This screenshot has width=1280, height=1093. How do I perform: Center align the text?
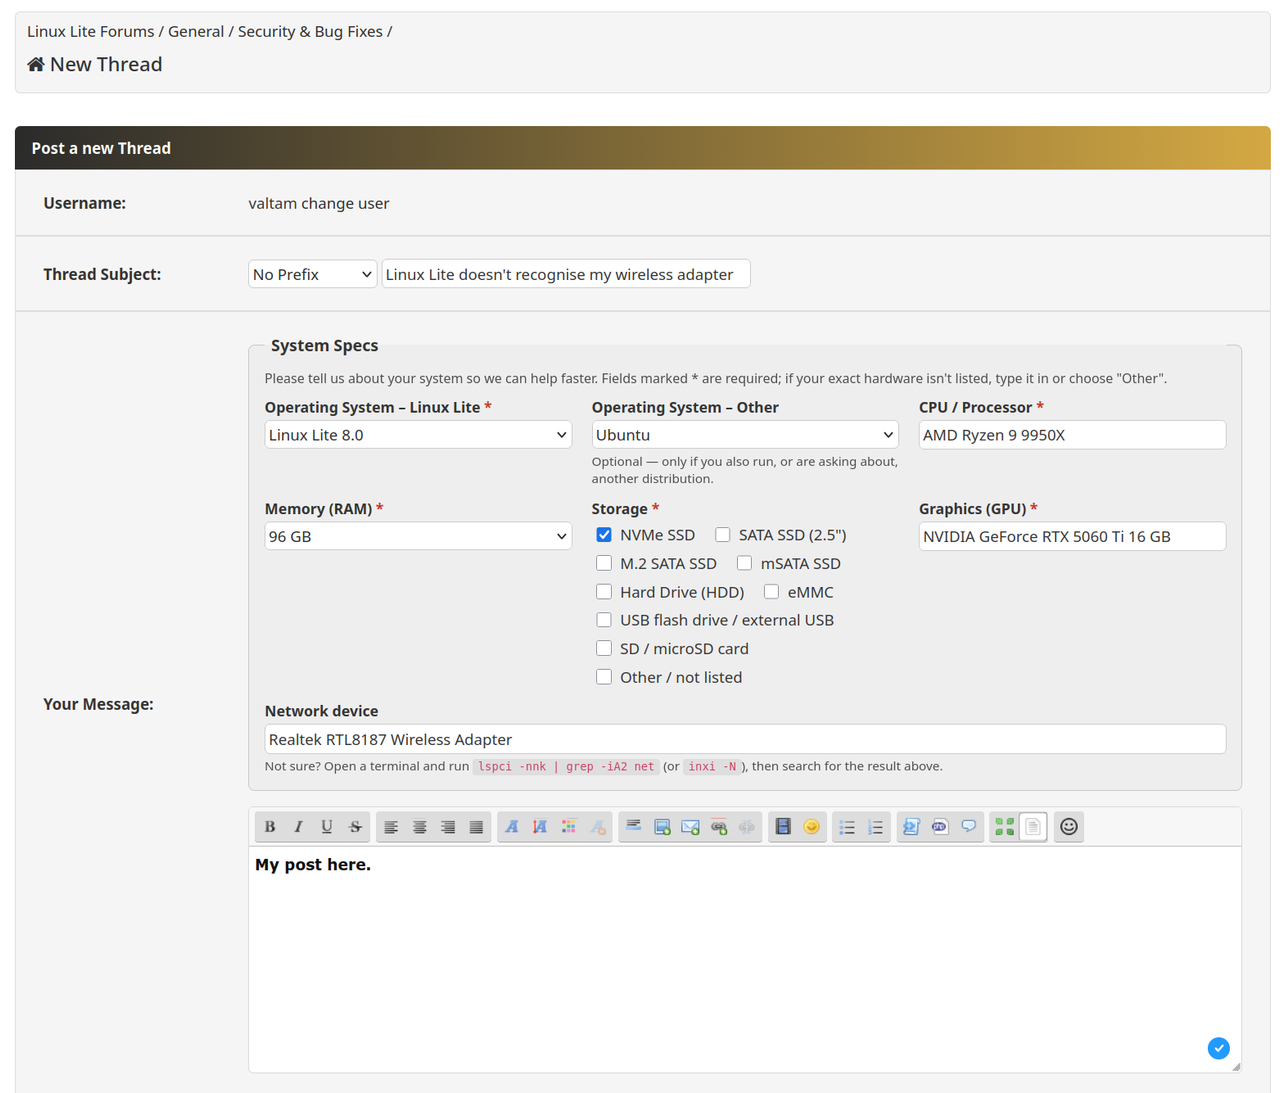[x=420, y=827]
